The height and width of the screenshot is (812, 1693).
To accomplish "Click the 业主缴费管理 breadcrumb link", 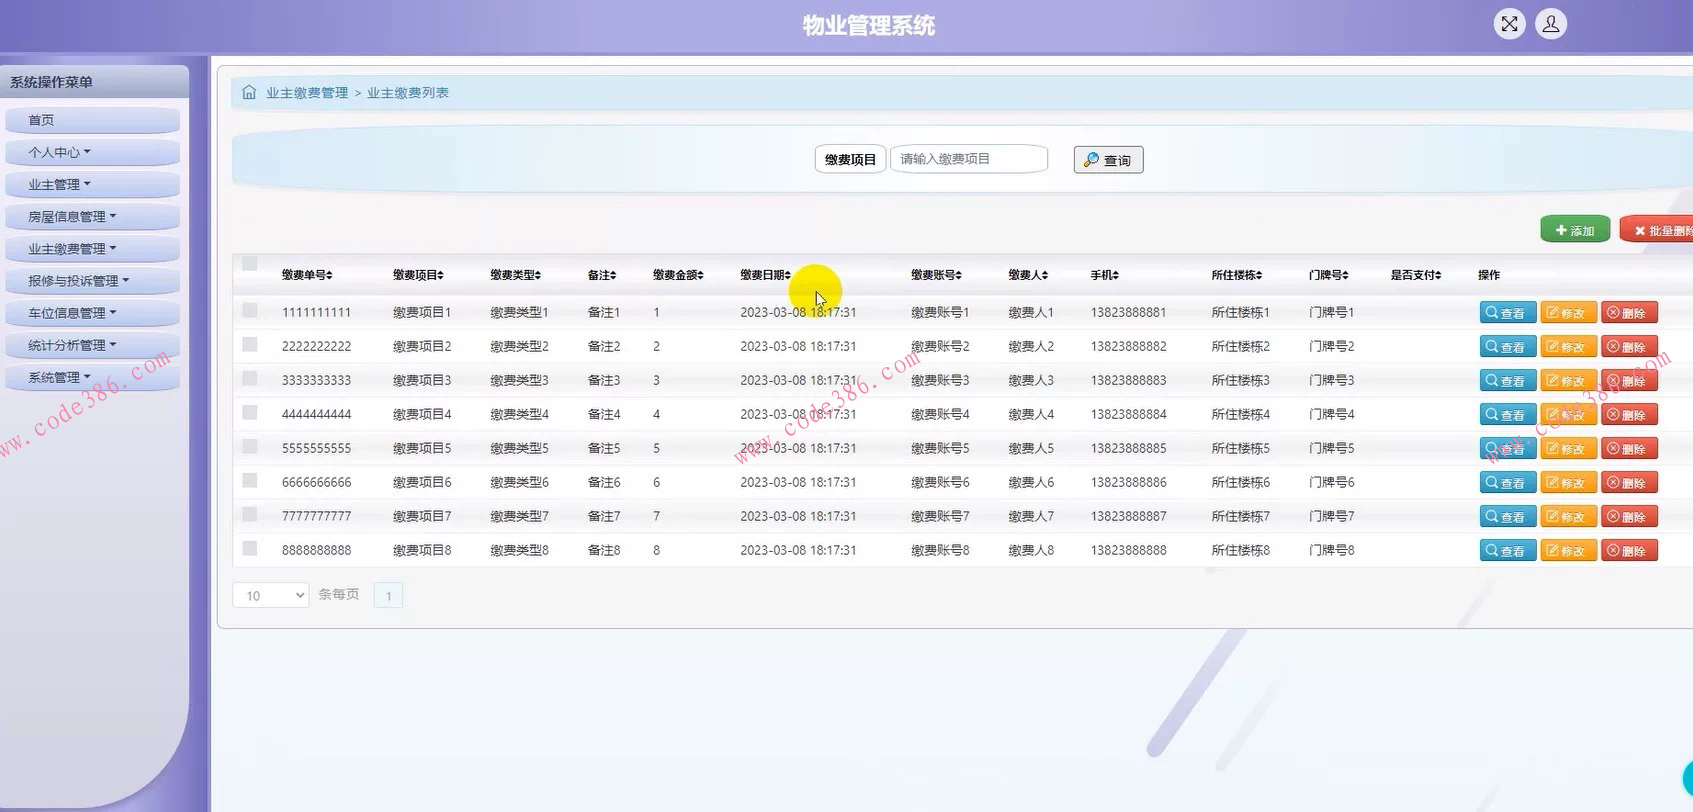I will pyautogui.click(x=307, y=93).
